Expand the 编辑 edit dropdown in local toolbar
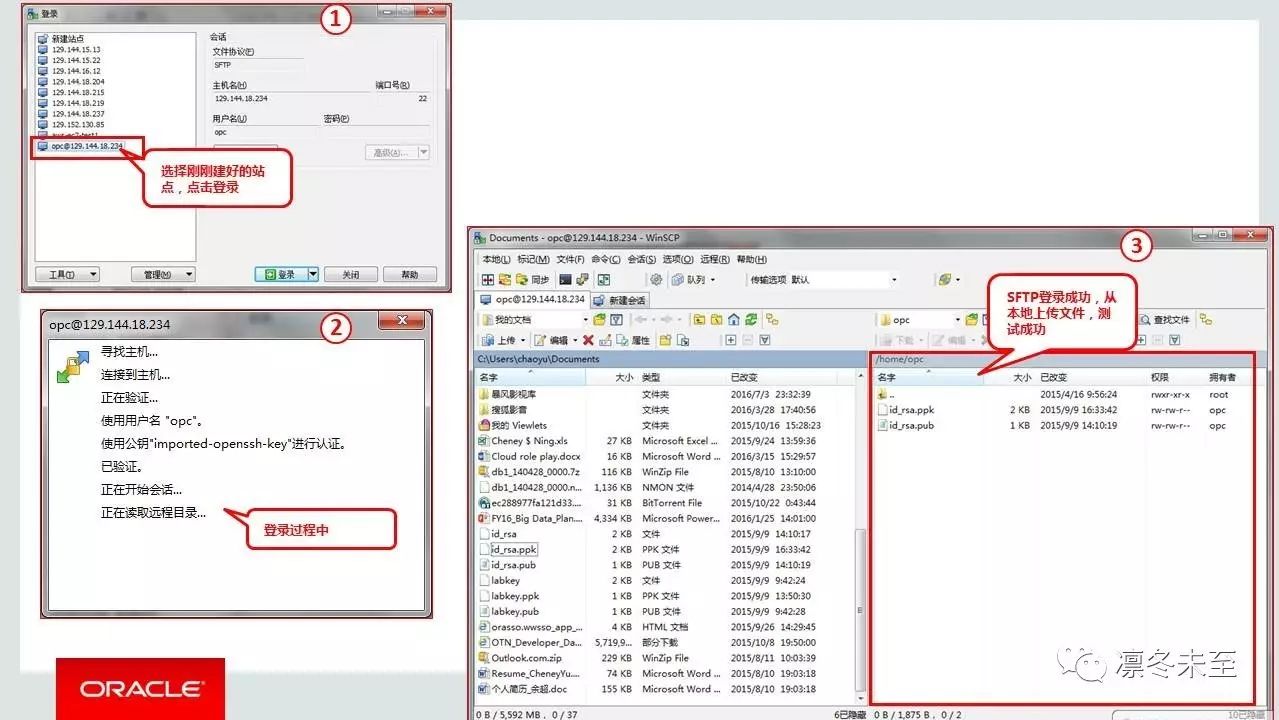Image resolution: width=1279 pixels, height=720 pixels. [575, 341]
